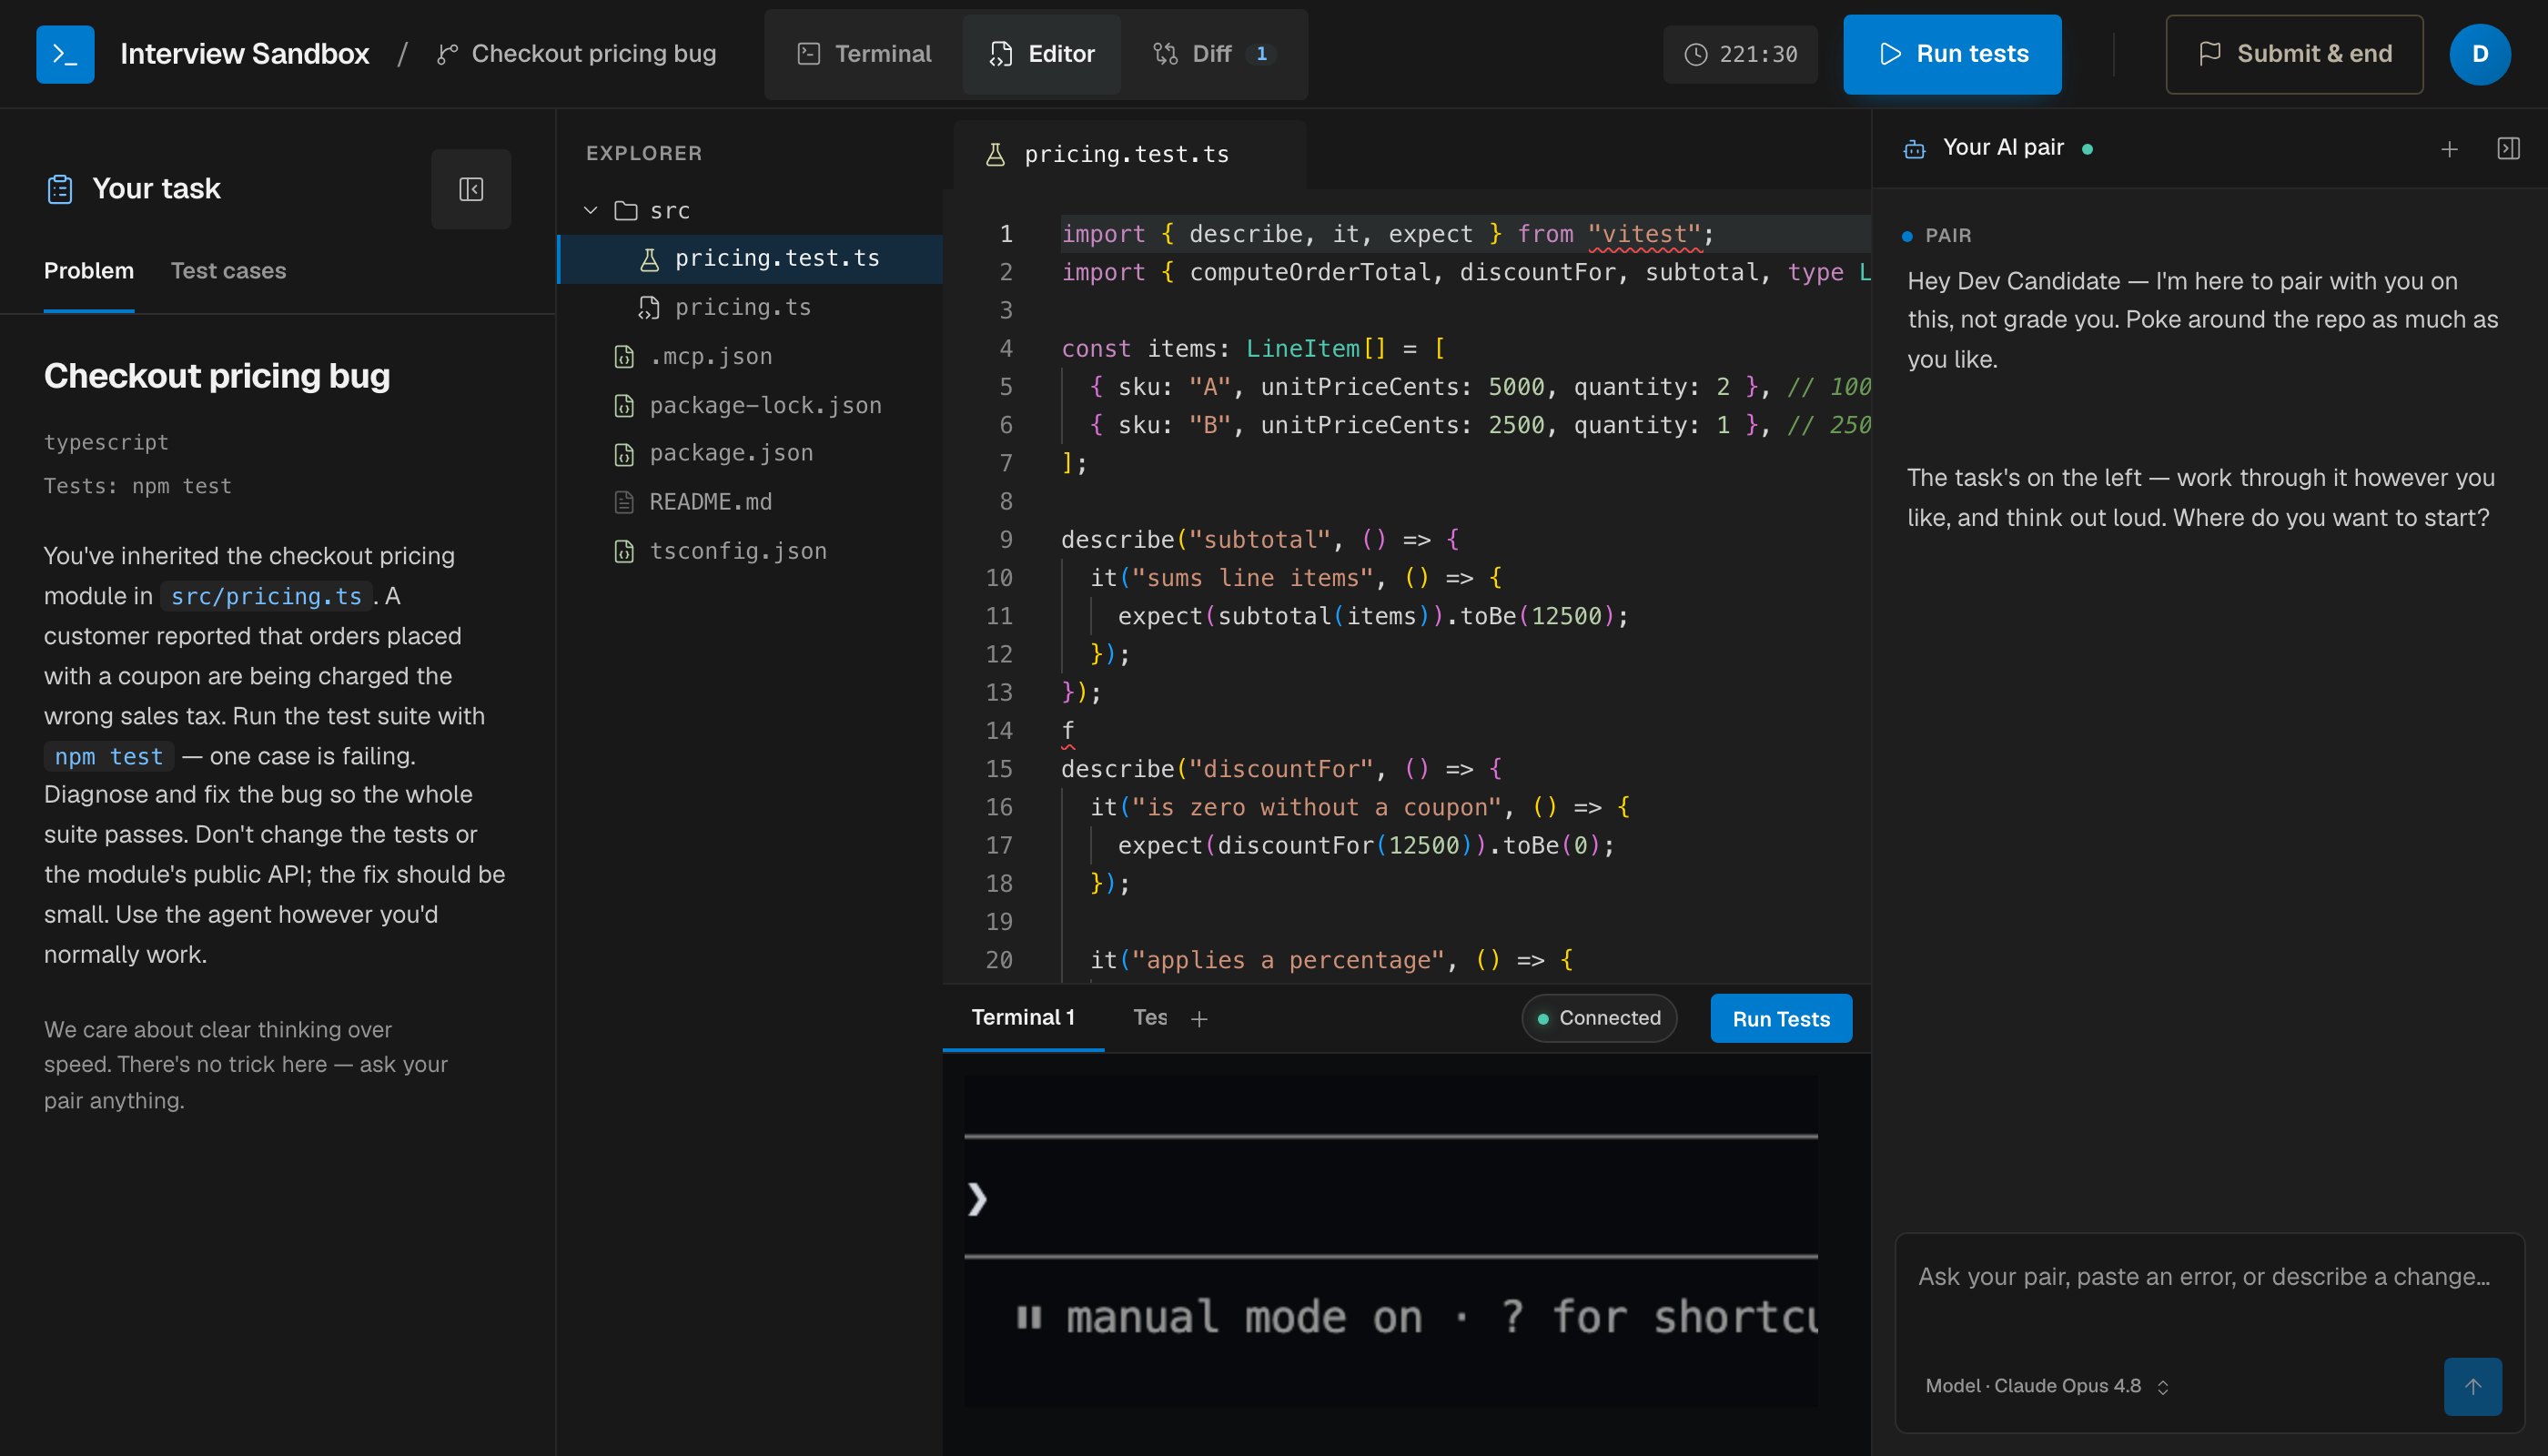Collapse the AI pair side panel
The image size is (2548, 1456).
[2508, 149]
